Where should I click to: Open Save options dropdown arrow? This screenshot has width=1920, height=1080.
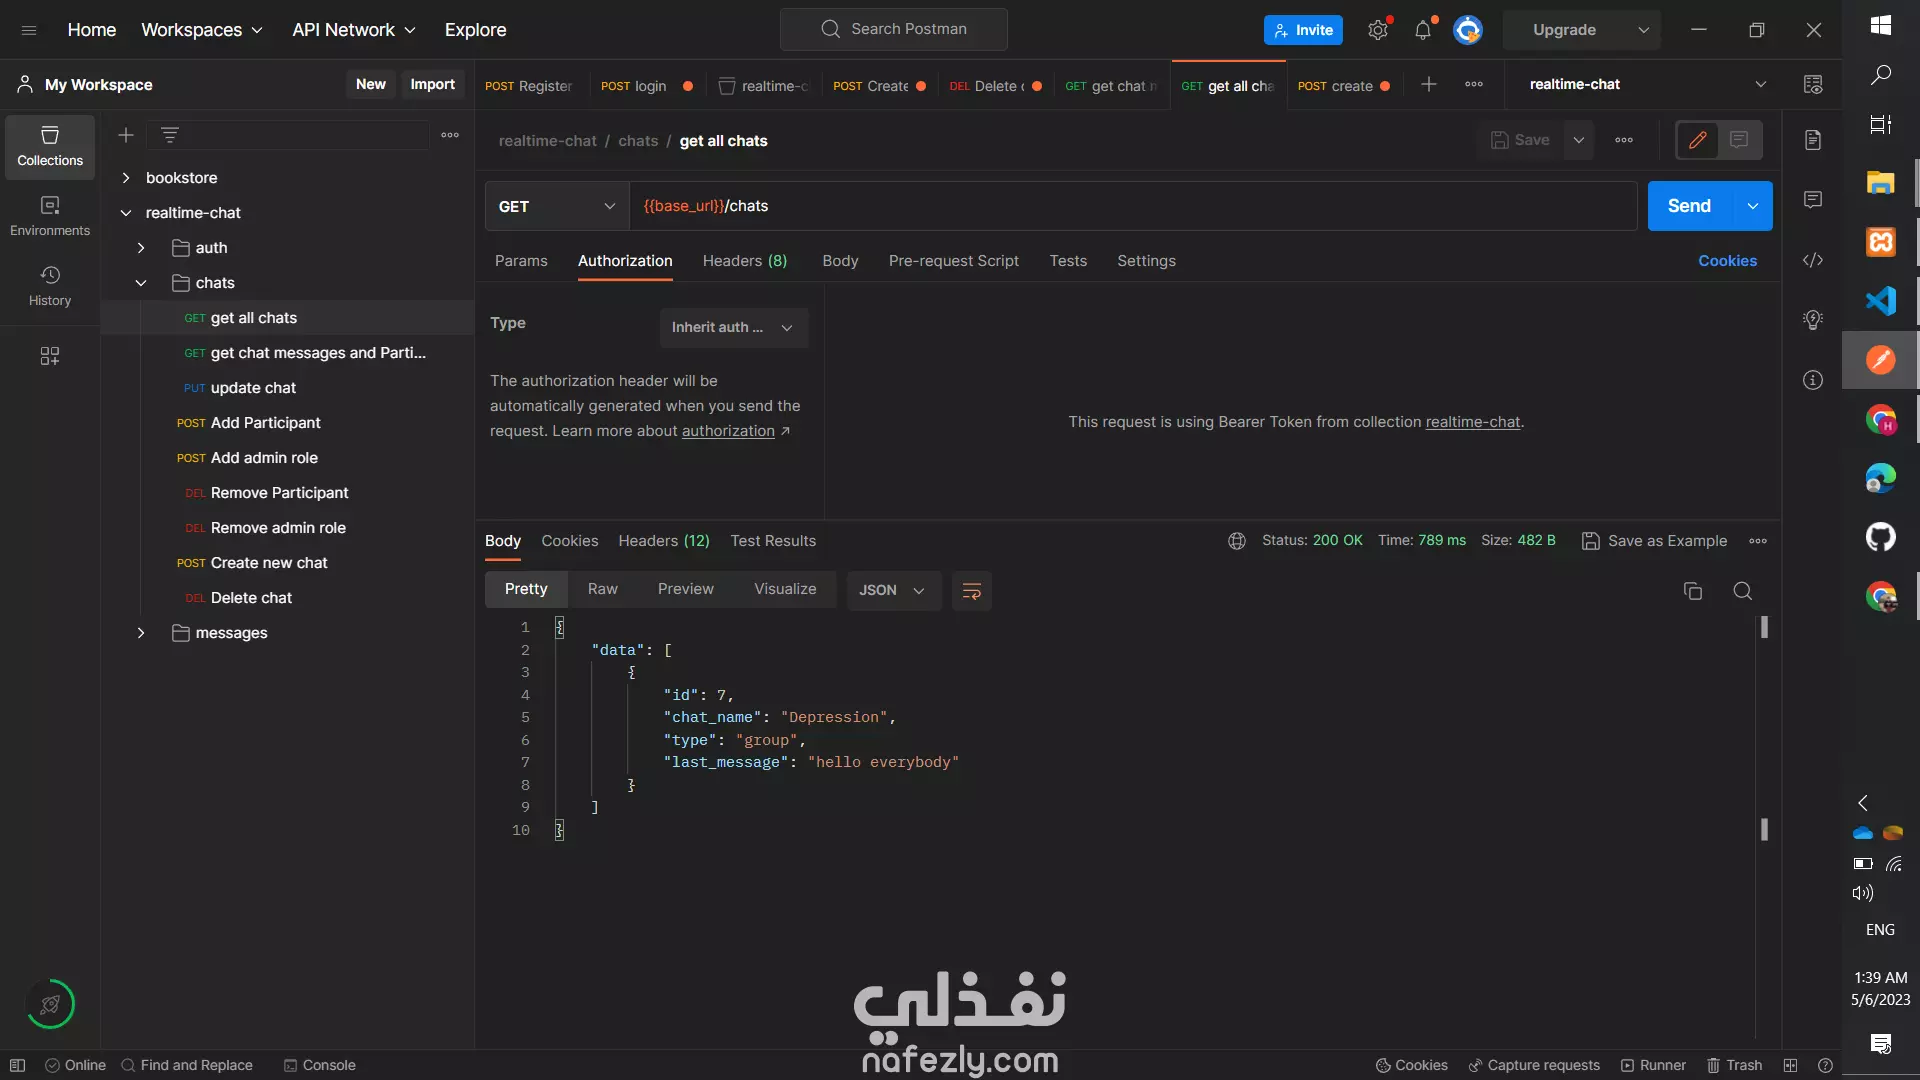1579,141
